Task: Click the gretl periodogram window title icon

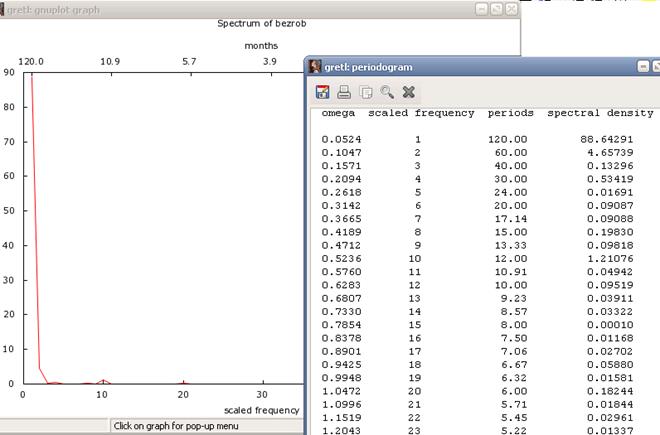Action: tap(315, 67)
